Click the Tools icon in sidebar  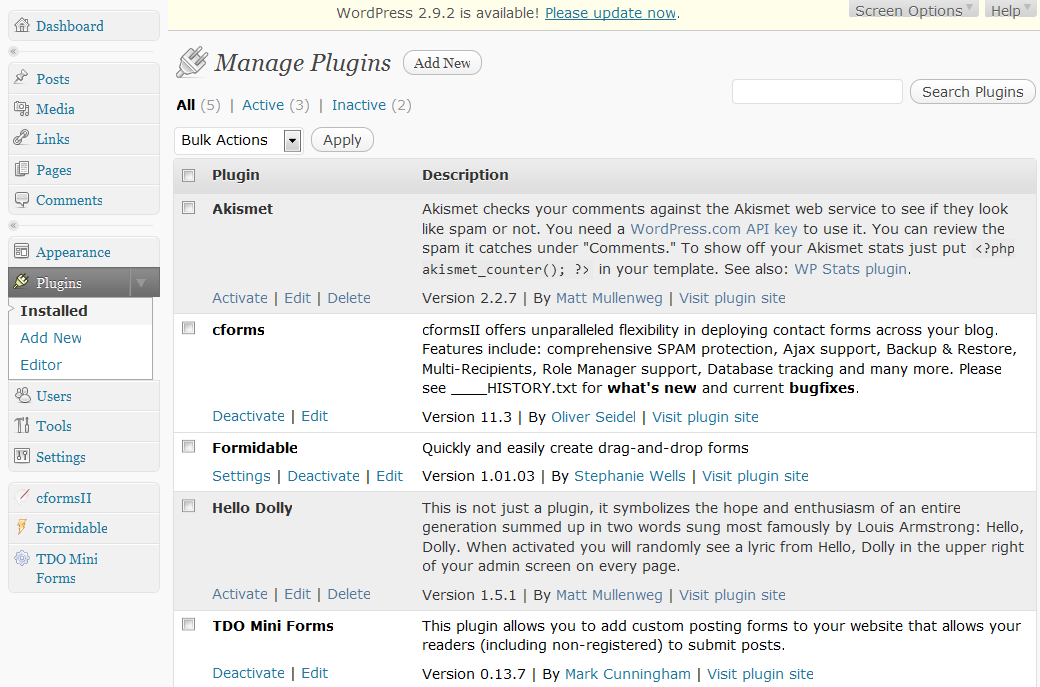(x=22, y=426)
